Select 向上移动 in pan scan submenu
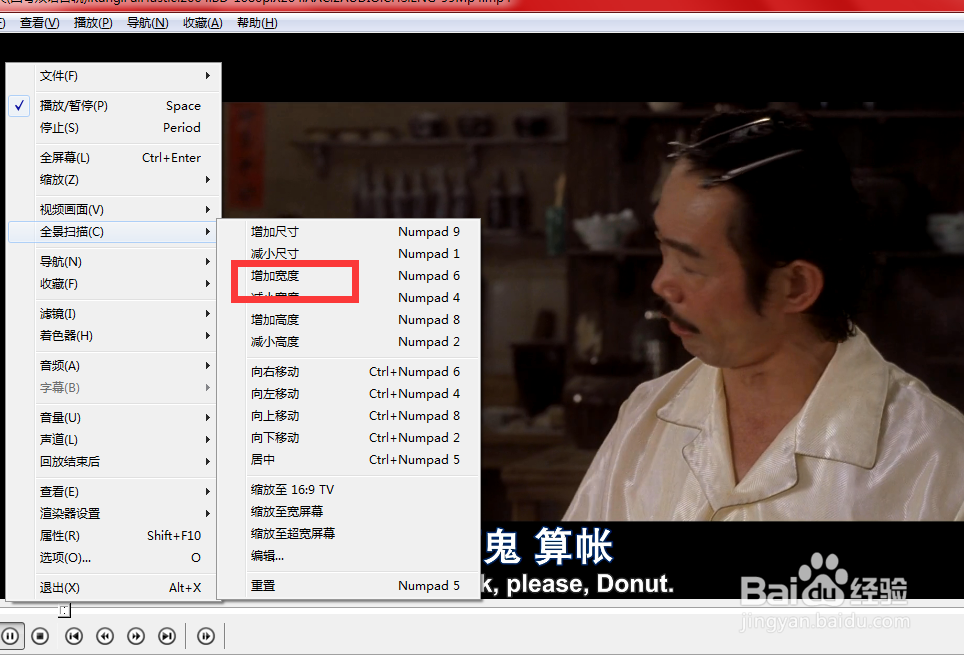 (349, 416)
